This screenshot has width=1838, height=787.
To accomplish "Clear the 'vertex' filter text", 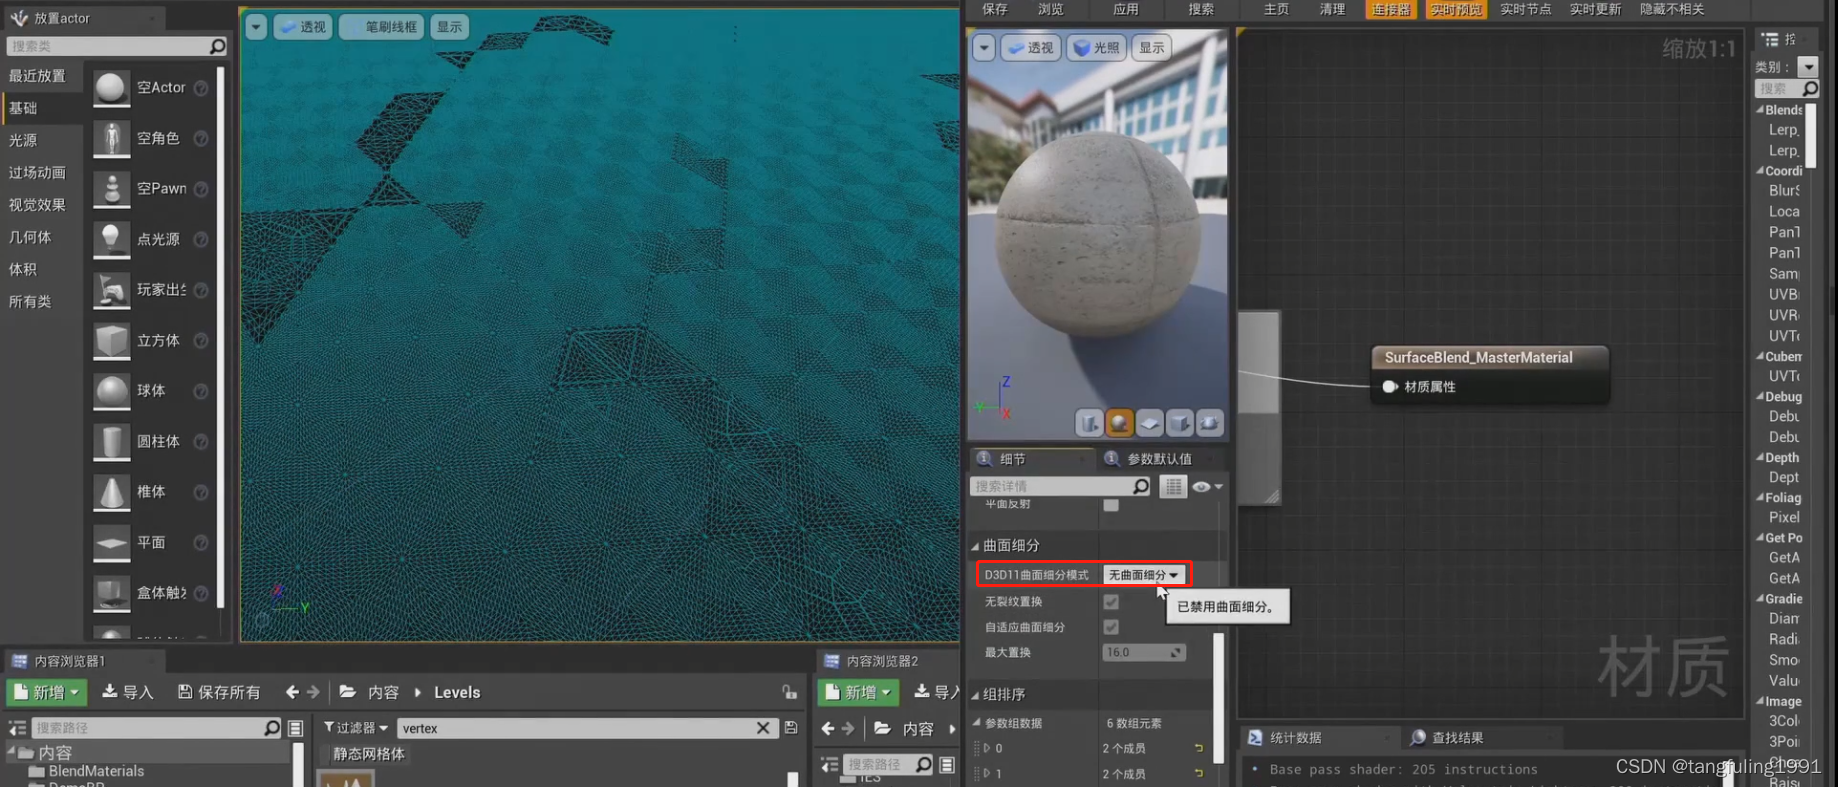I will coord(763,728).
